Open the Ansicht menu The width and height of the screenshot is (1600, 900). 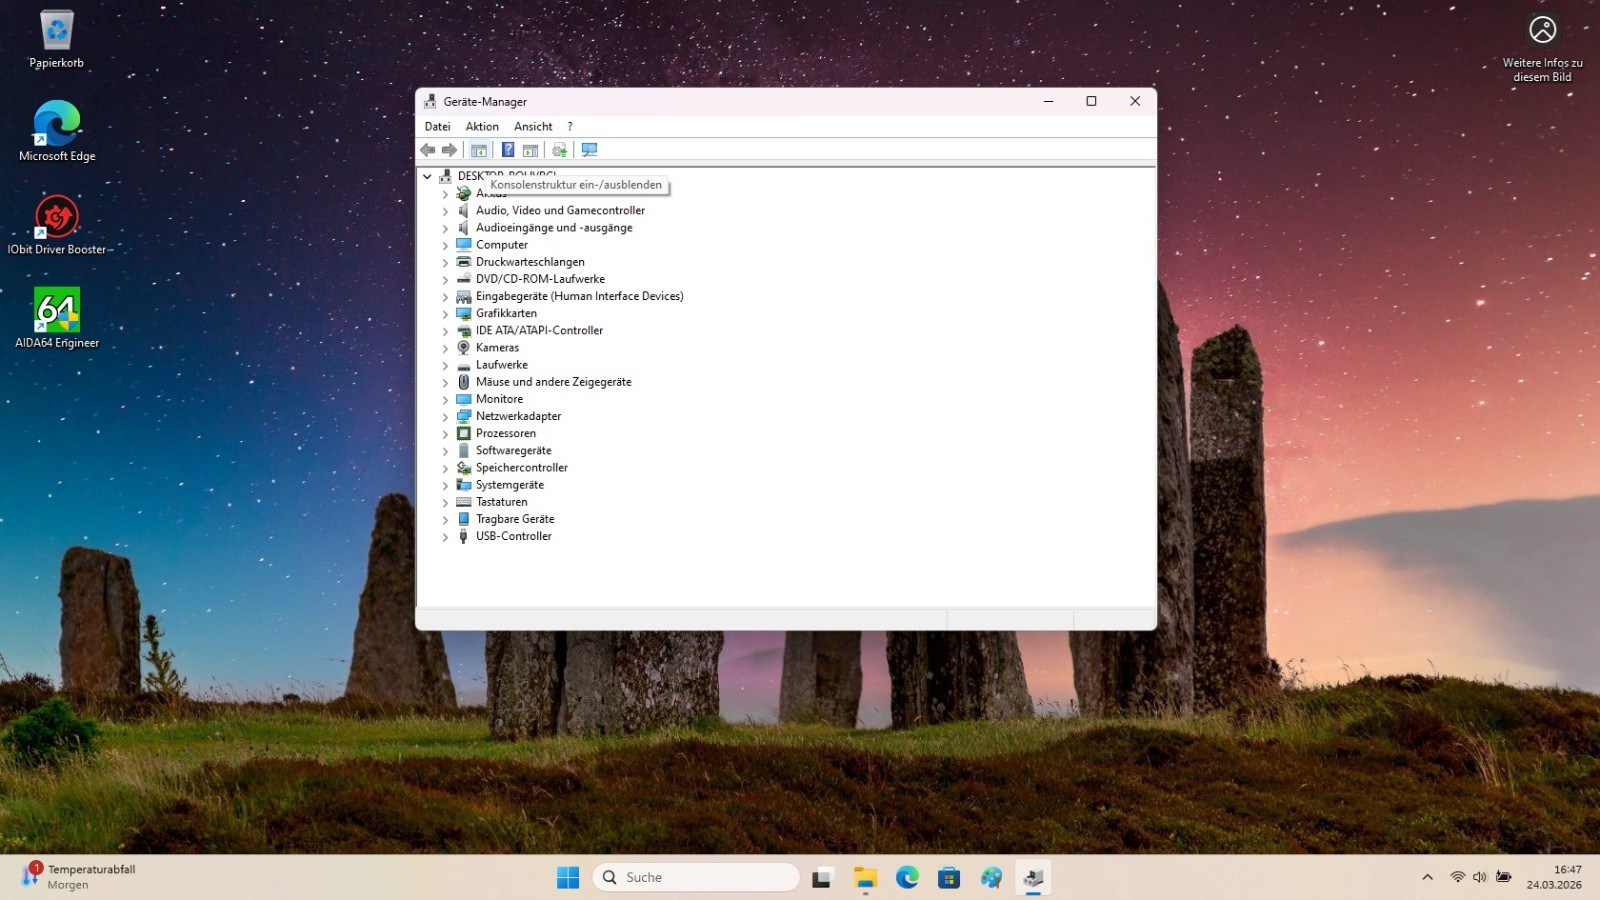[x=533, y=127]
